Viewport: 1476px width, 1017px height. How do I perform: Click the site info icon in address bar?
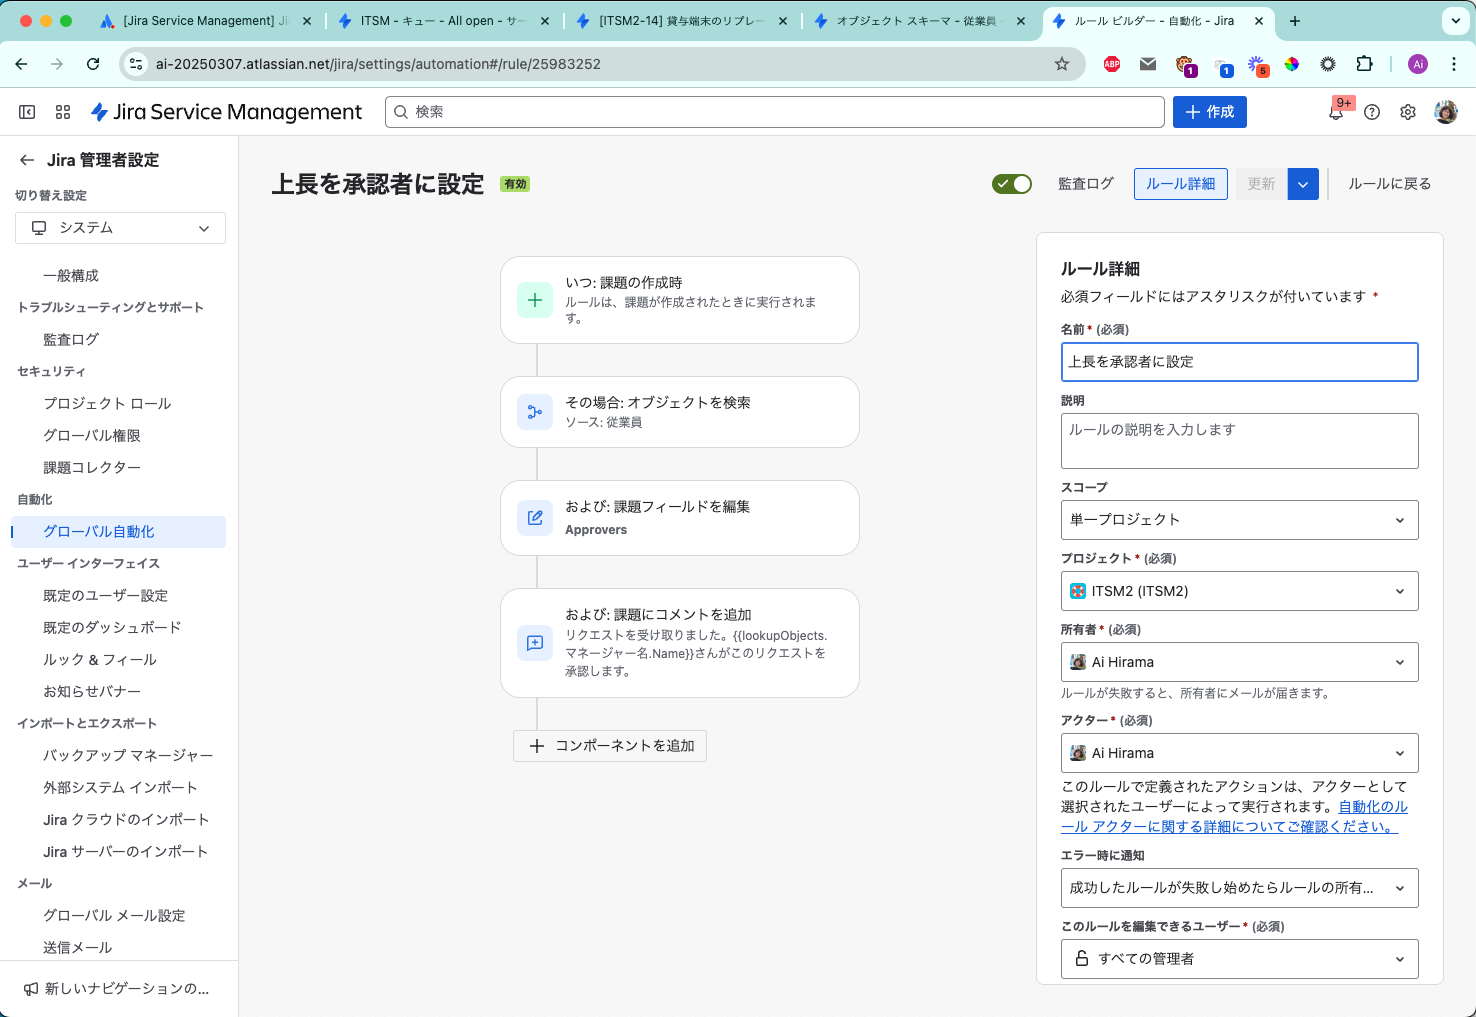pyautogui.click(x=137, y=64)
